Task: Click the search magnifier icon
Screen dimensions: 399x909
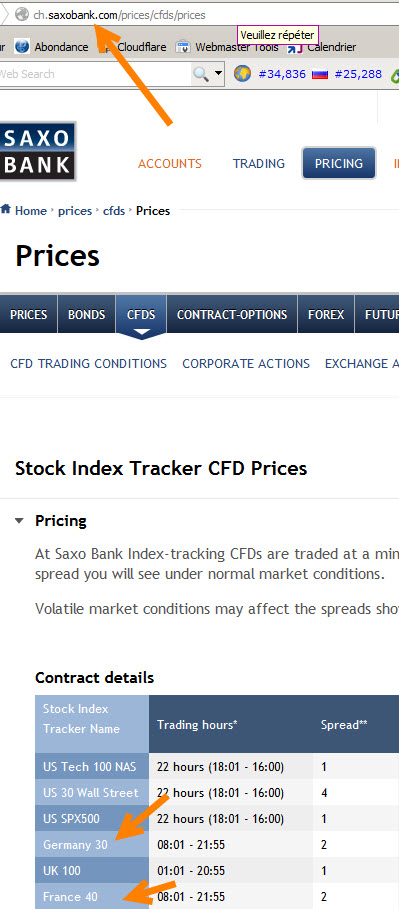Action: tap(201, 74)
